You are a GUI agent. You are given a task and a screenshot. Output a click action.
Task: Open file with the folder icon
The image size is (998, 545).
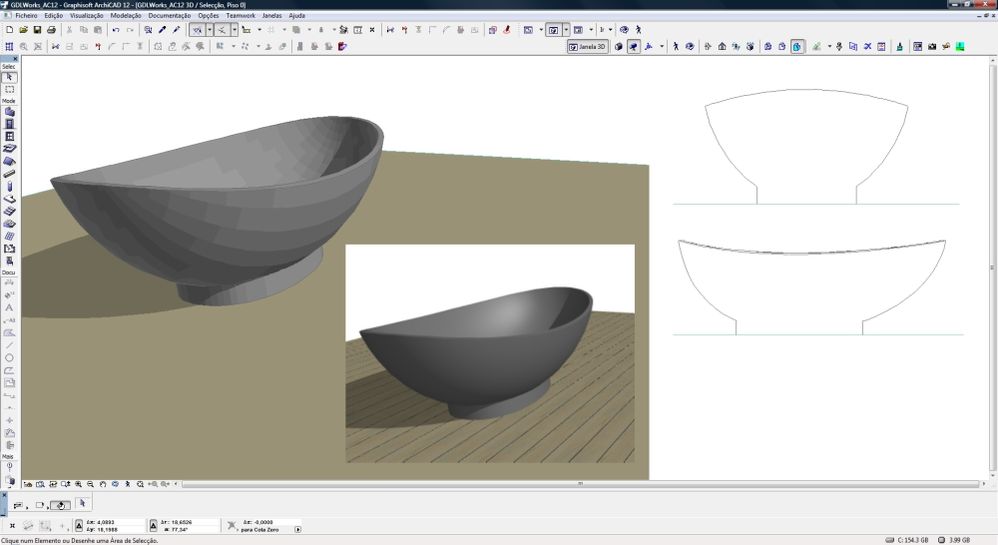(x=23, y=30)
